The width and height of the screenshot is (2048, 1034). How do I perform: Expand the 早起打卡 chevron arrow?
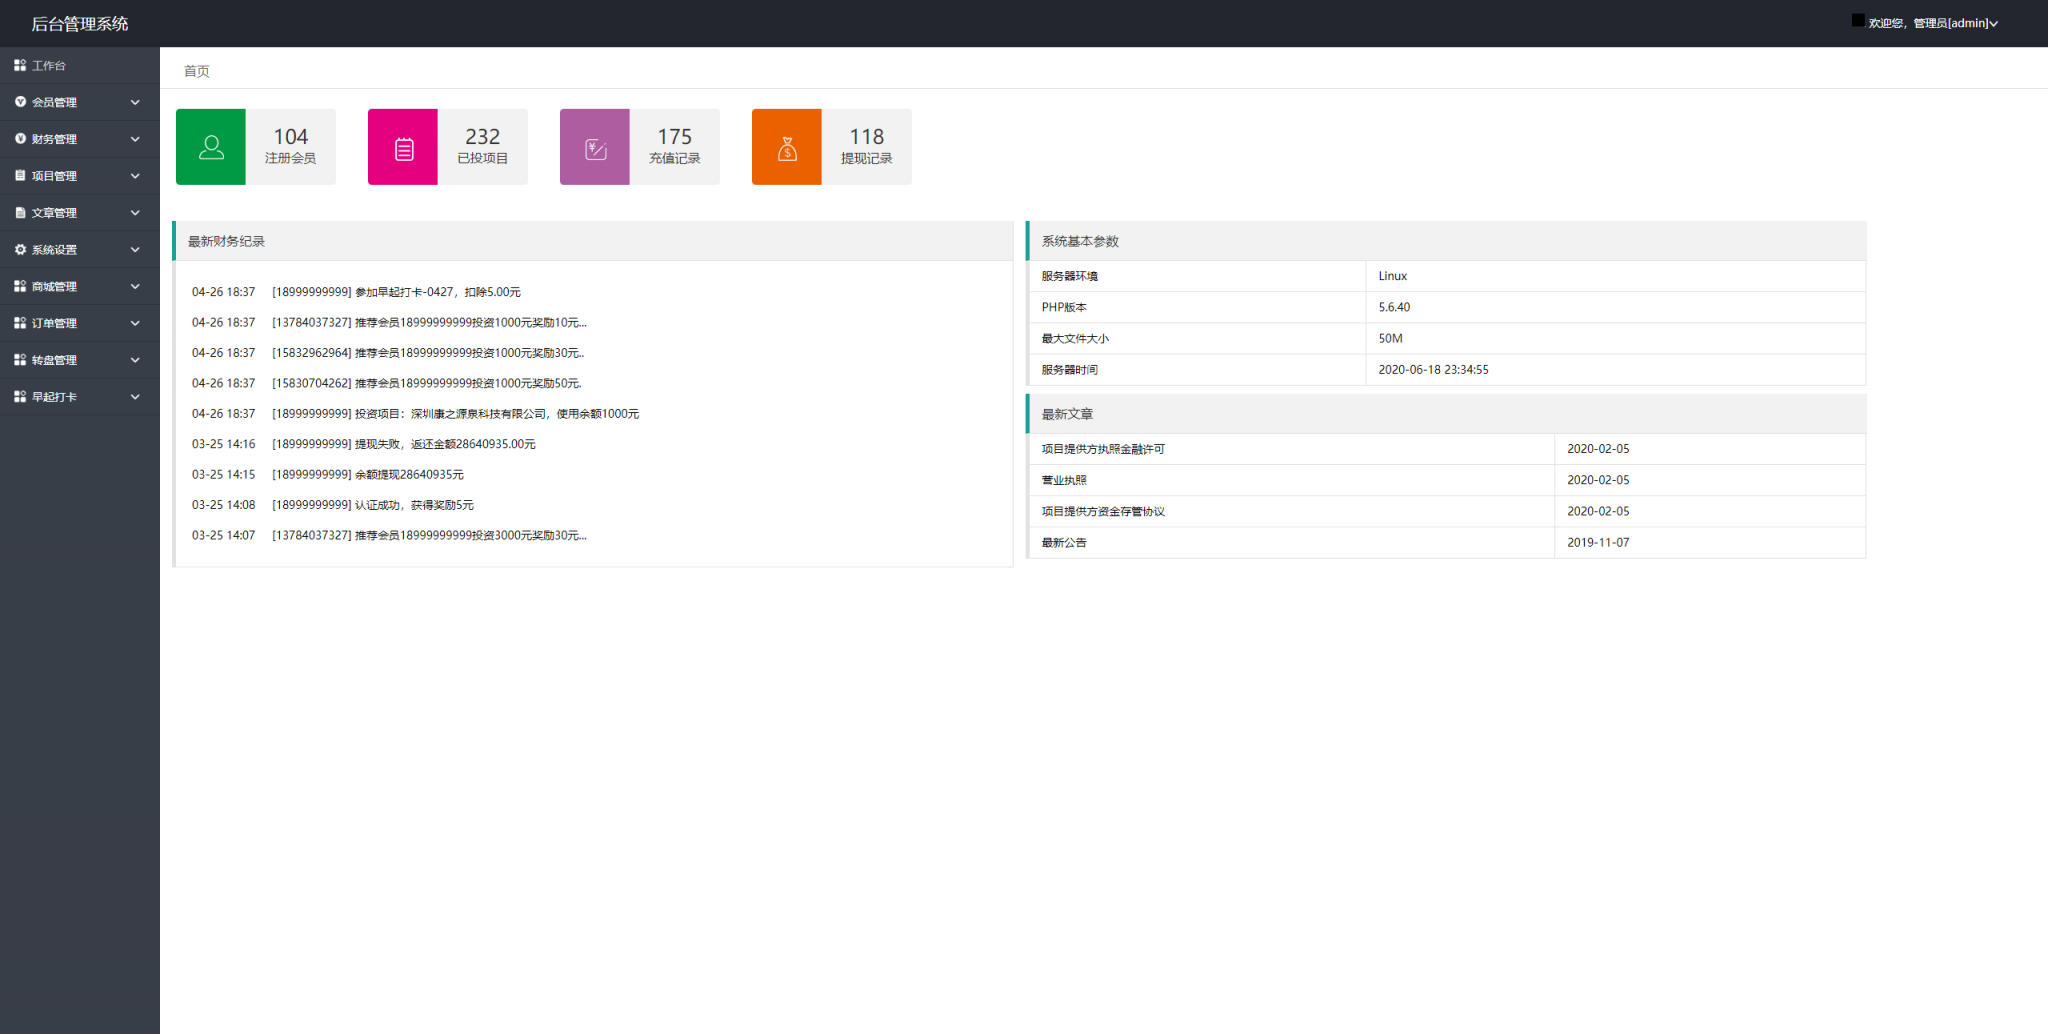click(x=135, y=397)
